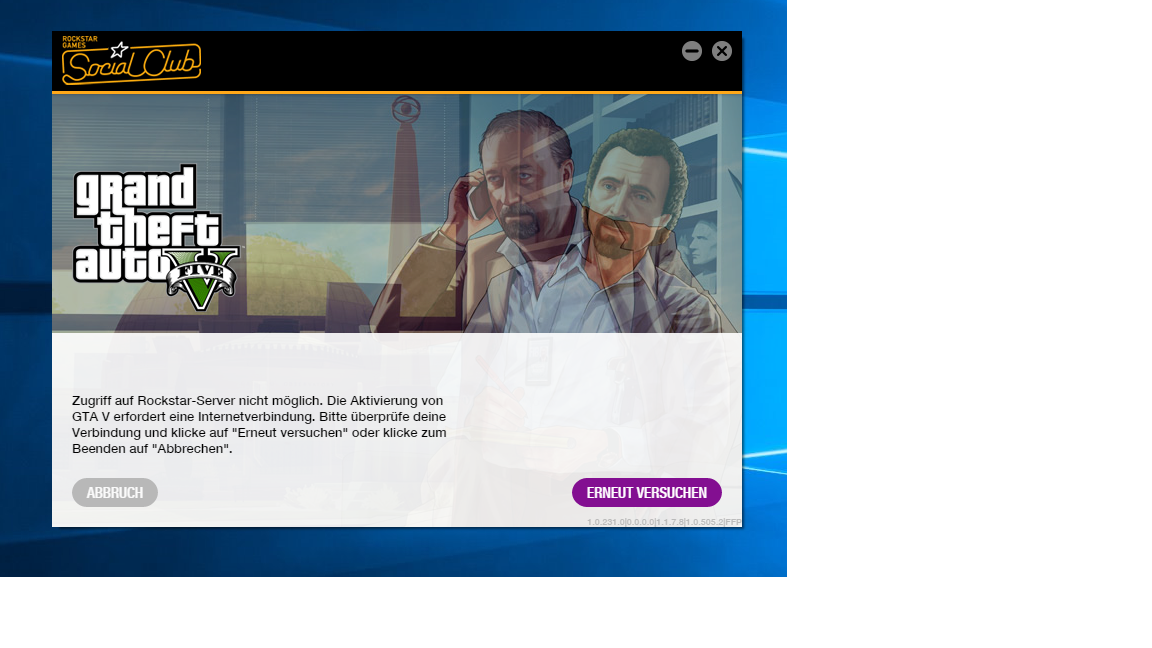
Task: Click the Rockstar Games Social Club logo
Action: pyautogui.click(x=131, y=60)
